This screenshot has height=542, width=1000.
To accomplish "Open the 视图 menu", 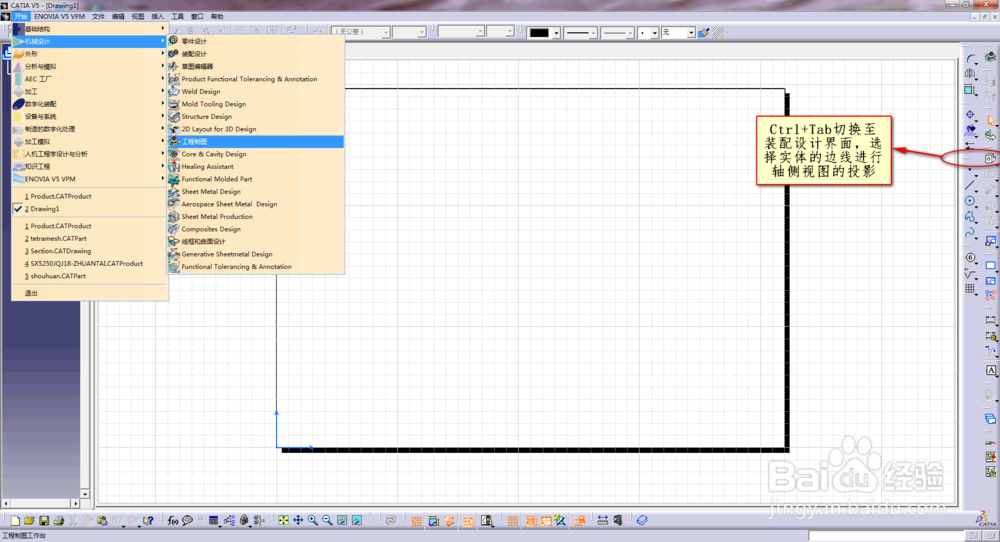I will point(138,16).
